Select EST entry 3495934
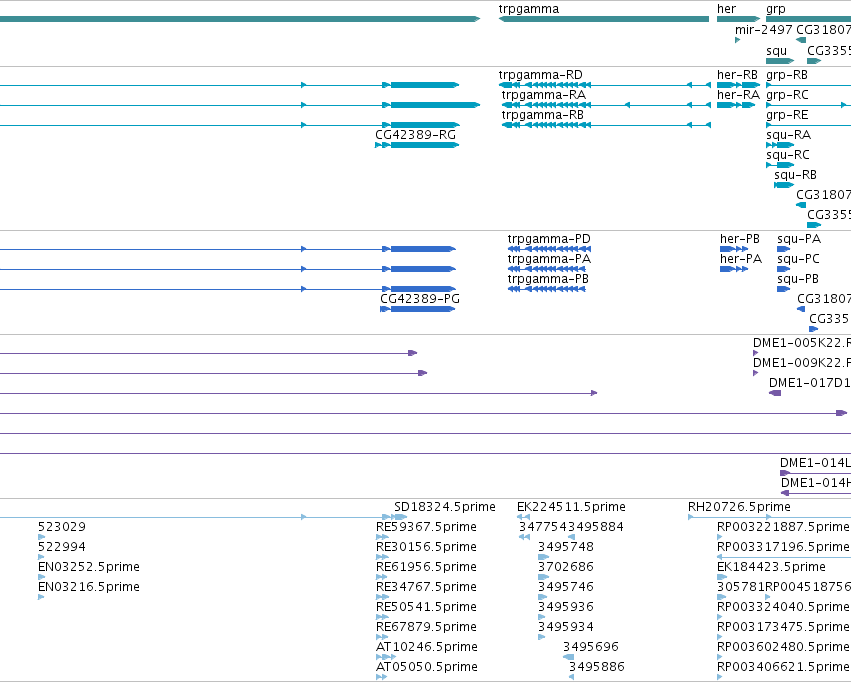851x682 pixels. 566,627
